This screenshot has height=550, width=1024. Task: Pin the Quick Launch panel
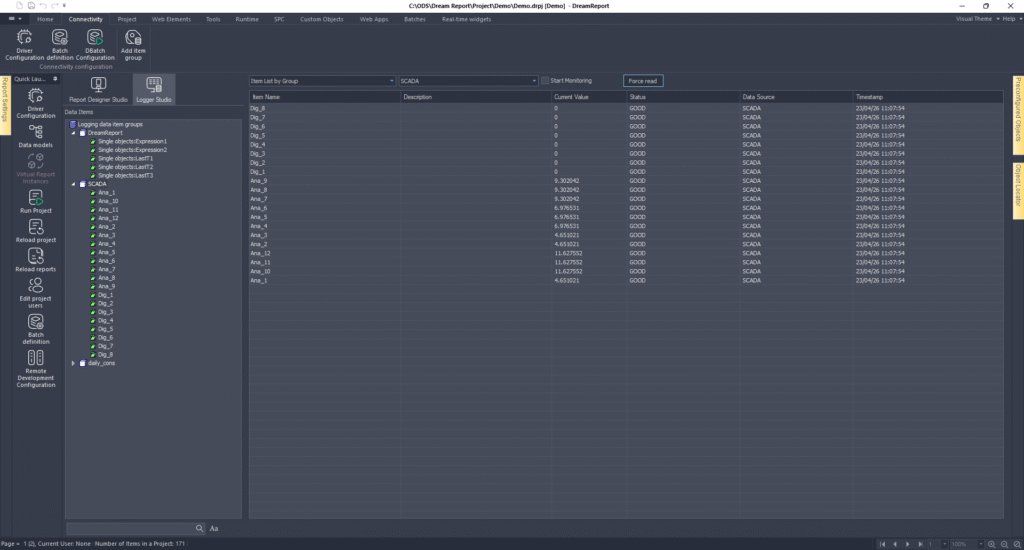55,79
